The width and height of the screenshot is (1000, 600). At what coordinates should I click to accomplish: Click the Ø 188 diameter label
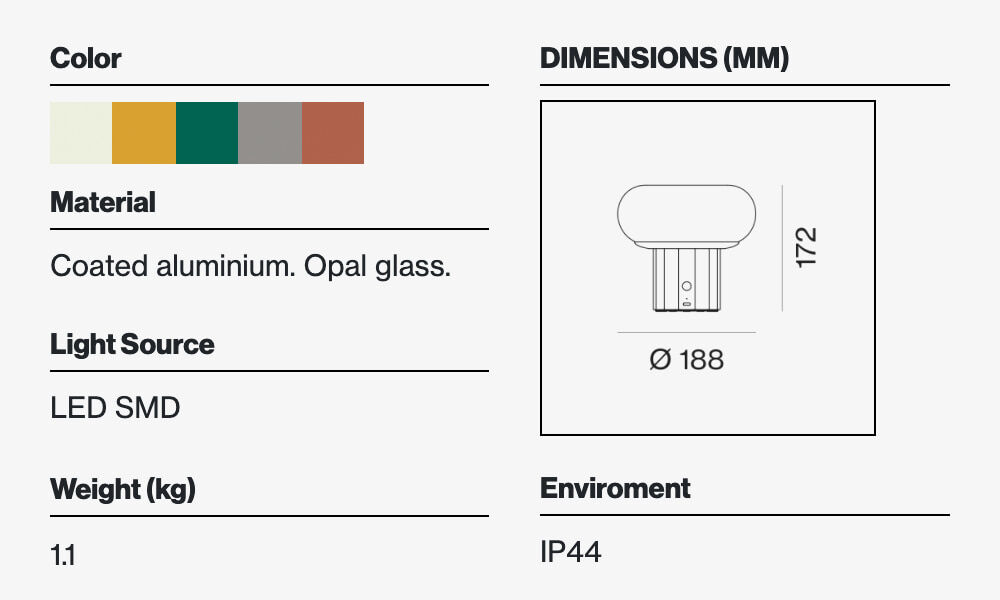pos(686,360)
